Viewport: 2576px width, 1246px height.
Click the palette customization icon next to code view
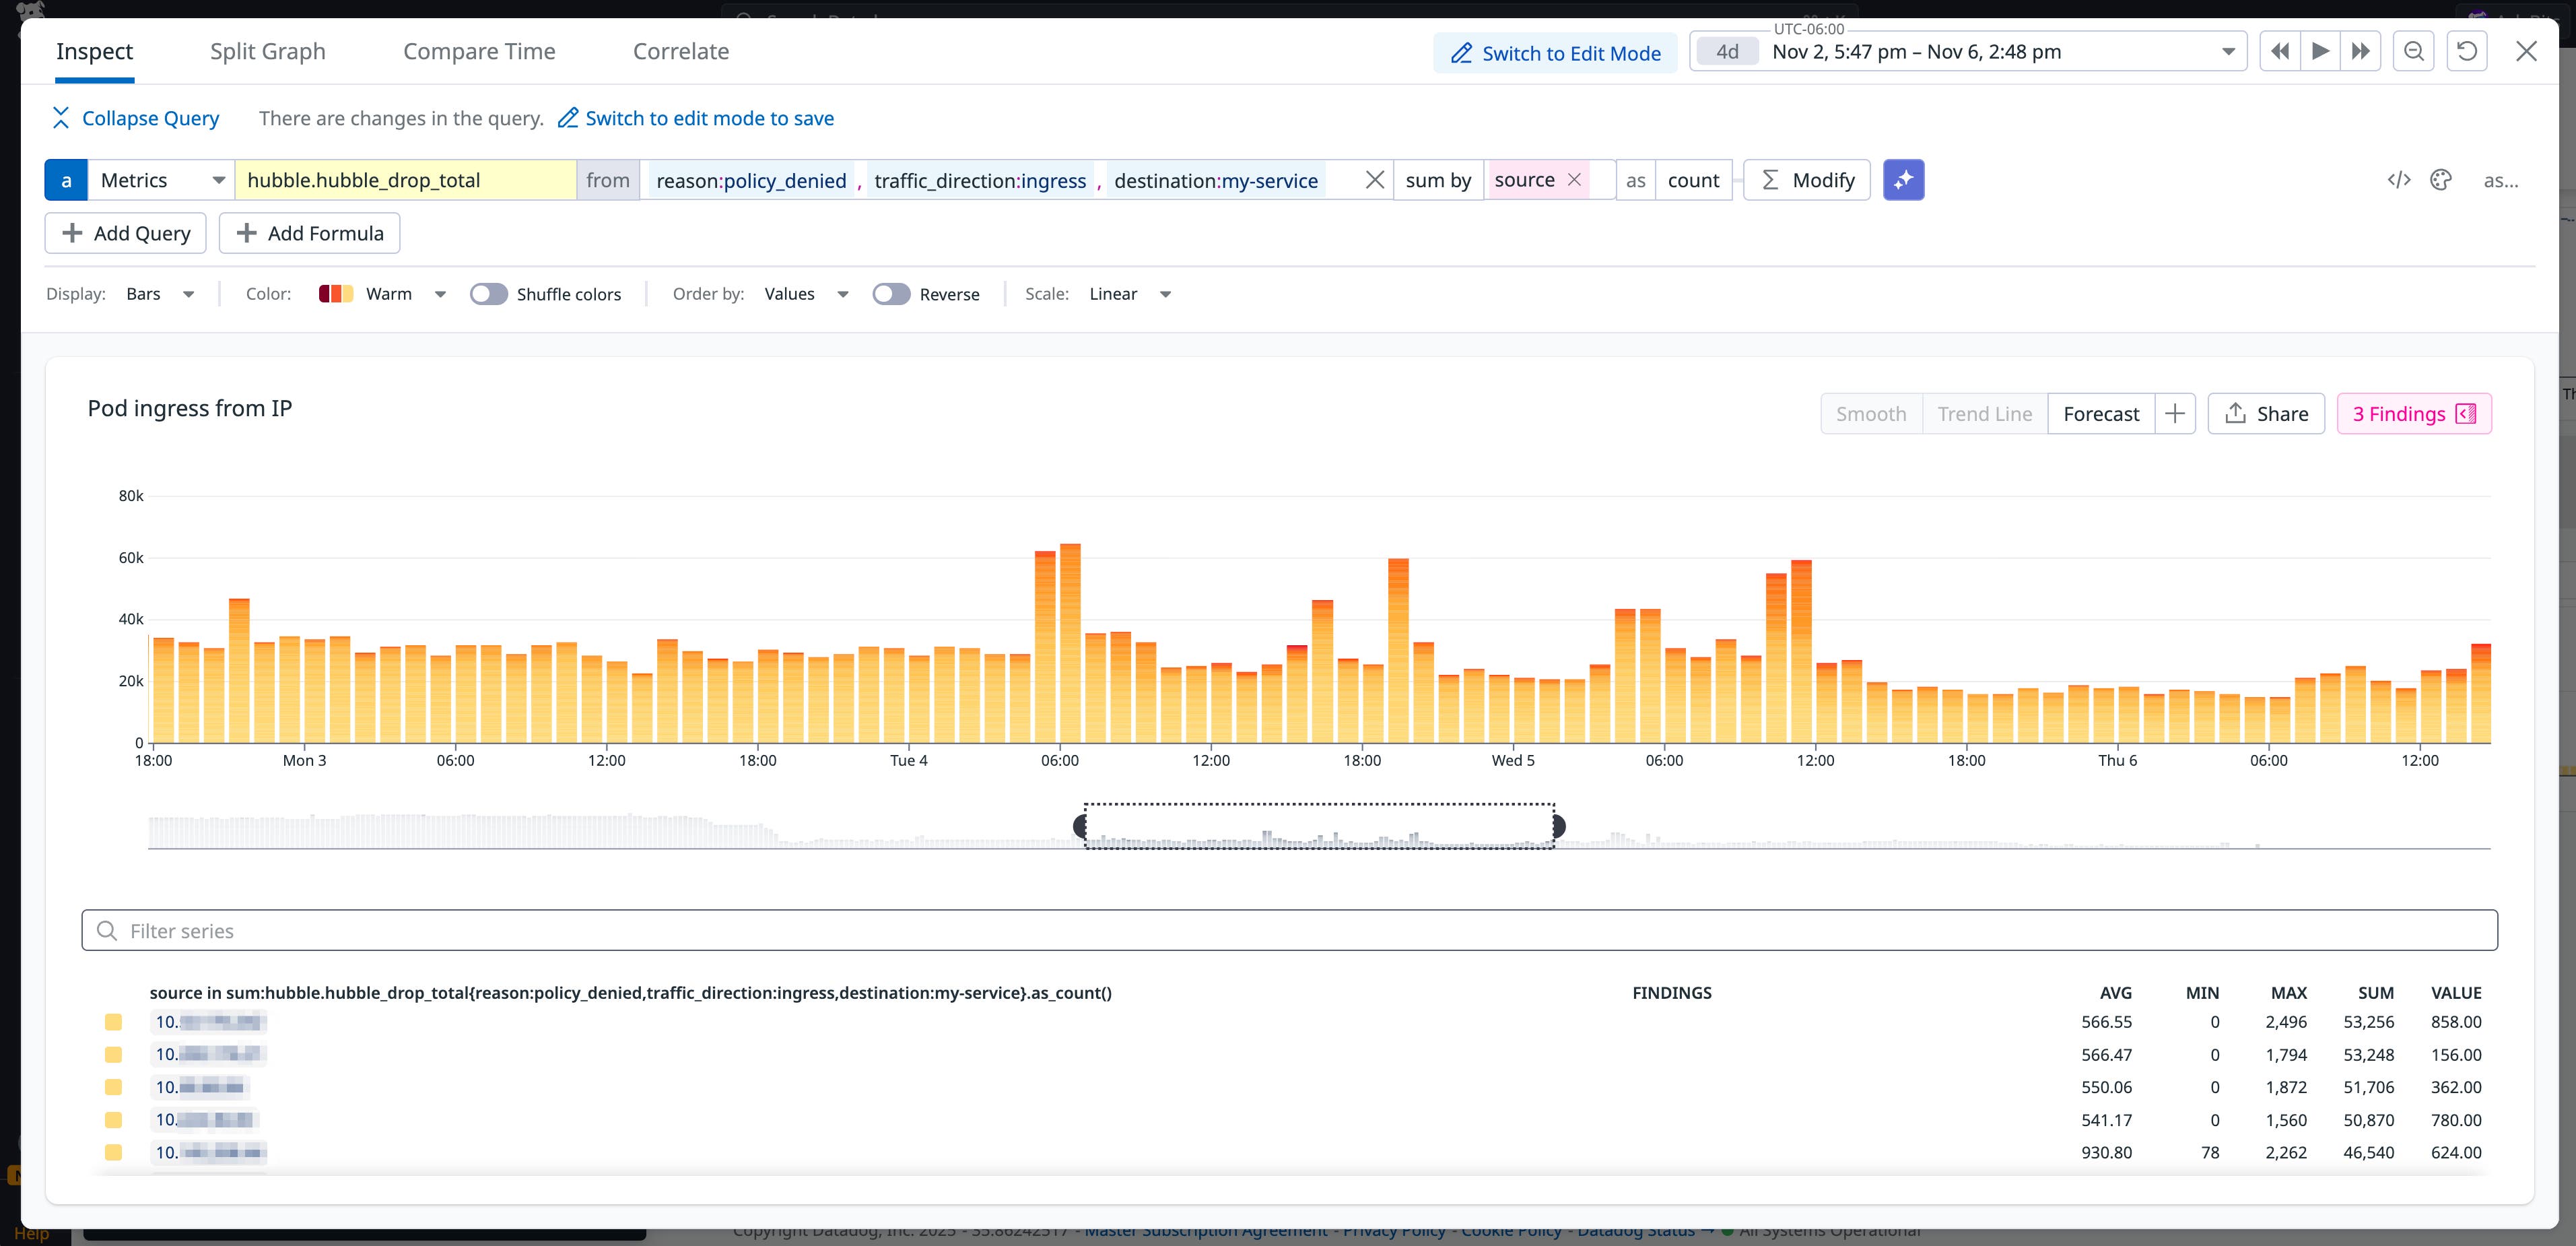[2441, 180]
